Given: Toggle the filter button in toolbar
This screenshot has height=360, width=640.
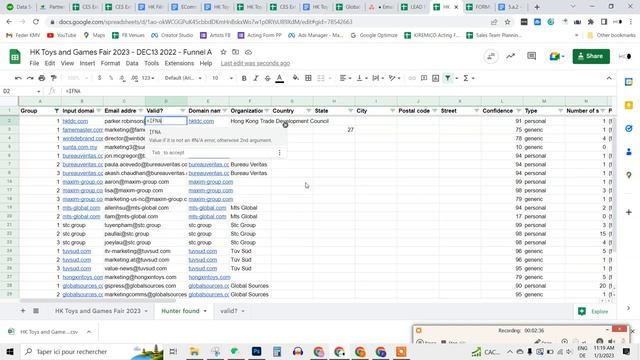Looking at the screenshot, I should (x=448, y=78).
